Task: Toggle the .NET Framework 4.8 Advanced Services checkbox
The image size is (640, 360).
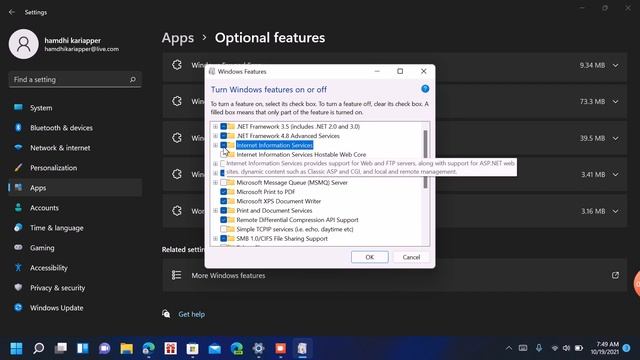Action: point(224,136)
